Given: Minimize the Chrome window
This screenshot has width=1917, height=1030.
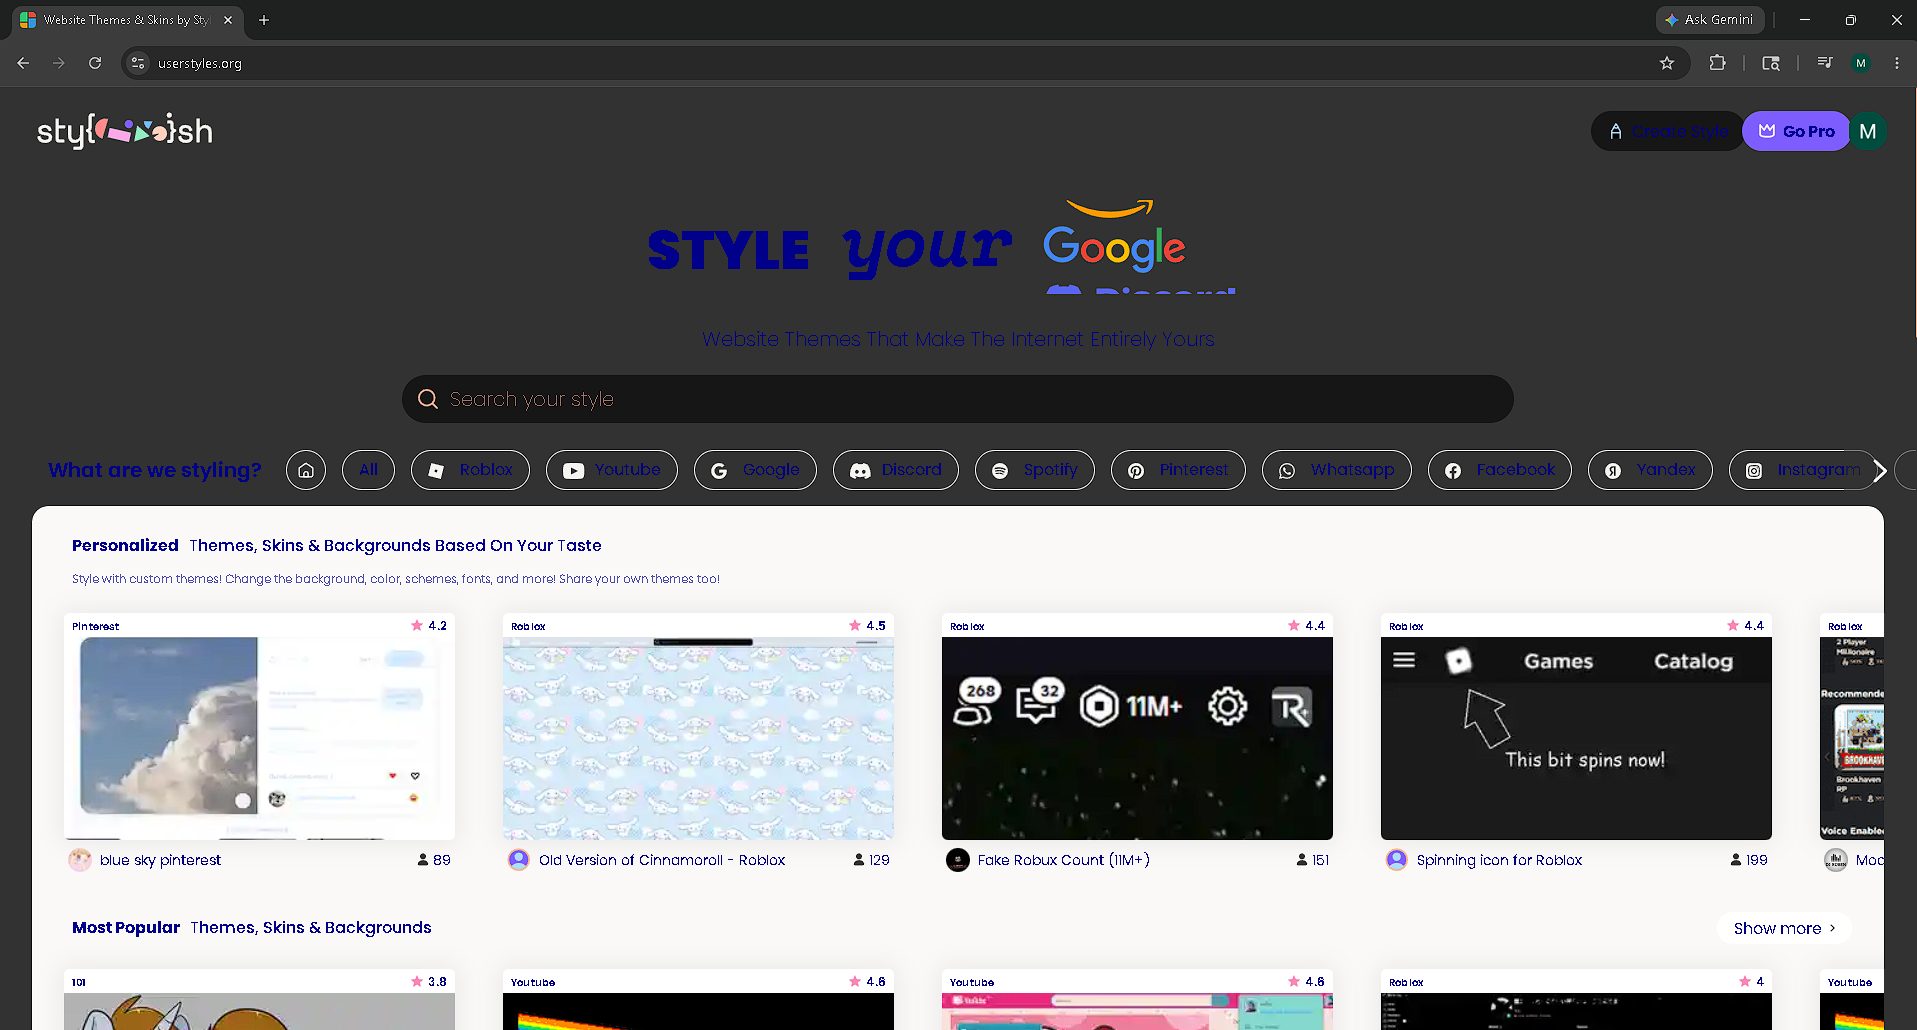Looking at the screenshot, I should tap(1805, 20).
